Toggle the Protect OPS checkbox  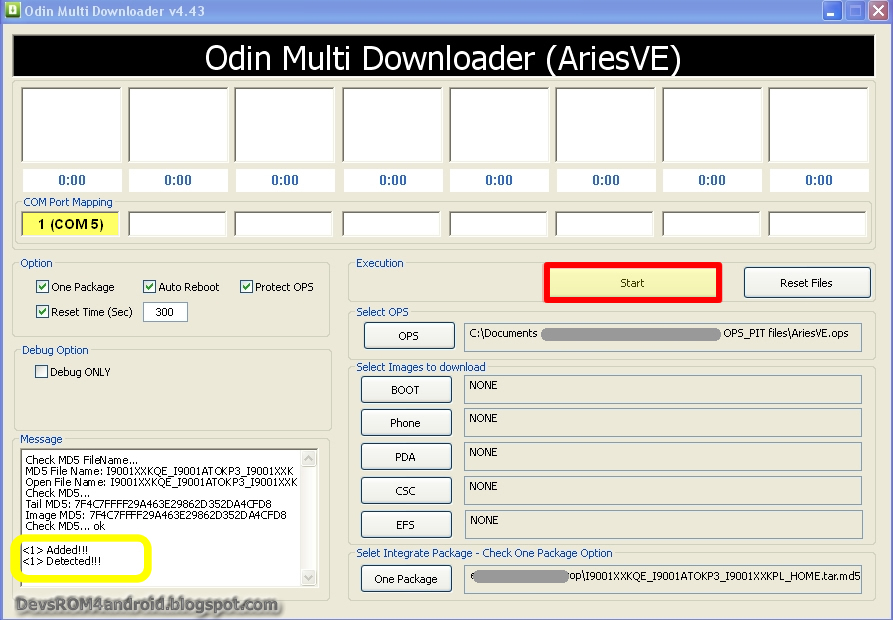pos(246,286)
